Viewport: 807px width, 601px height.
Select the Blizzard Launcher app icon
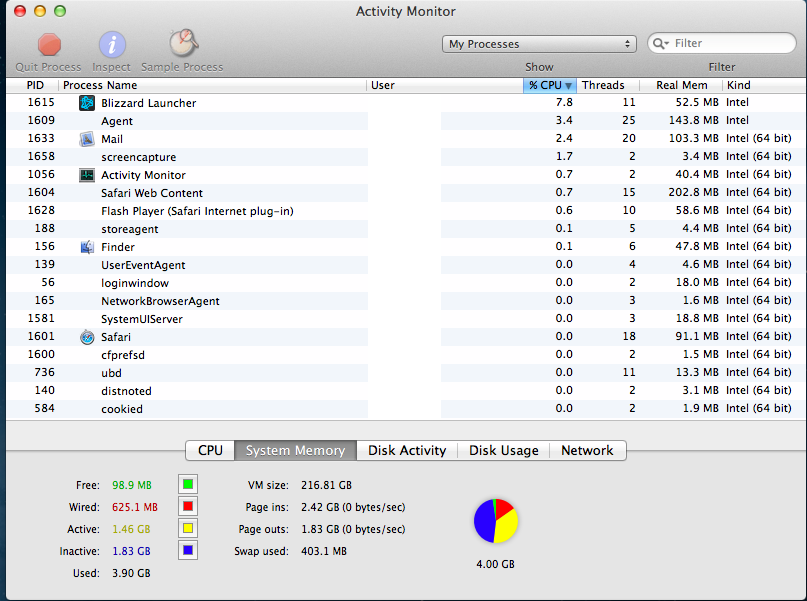[86, 103]
